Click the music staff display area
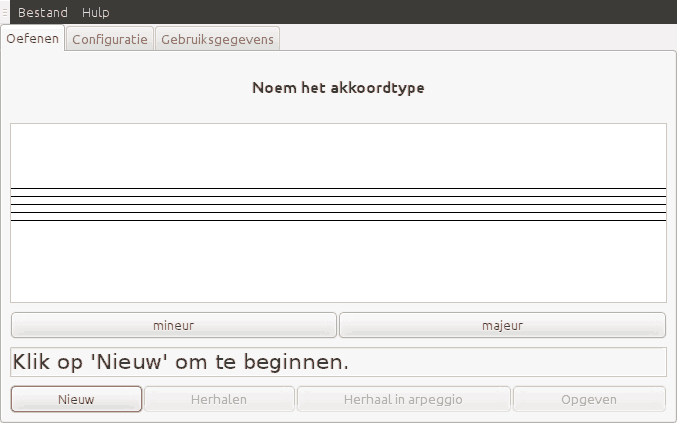 pos(338,213)
